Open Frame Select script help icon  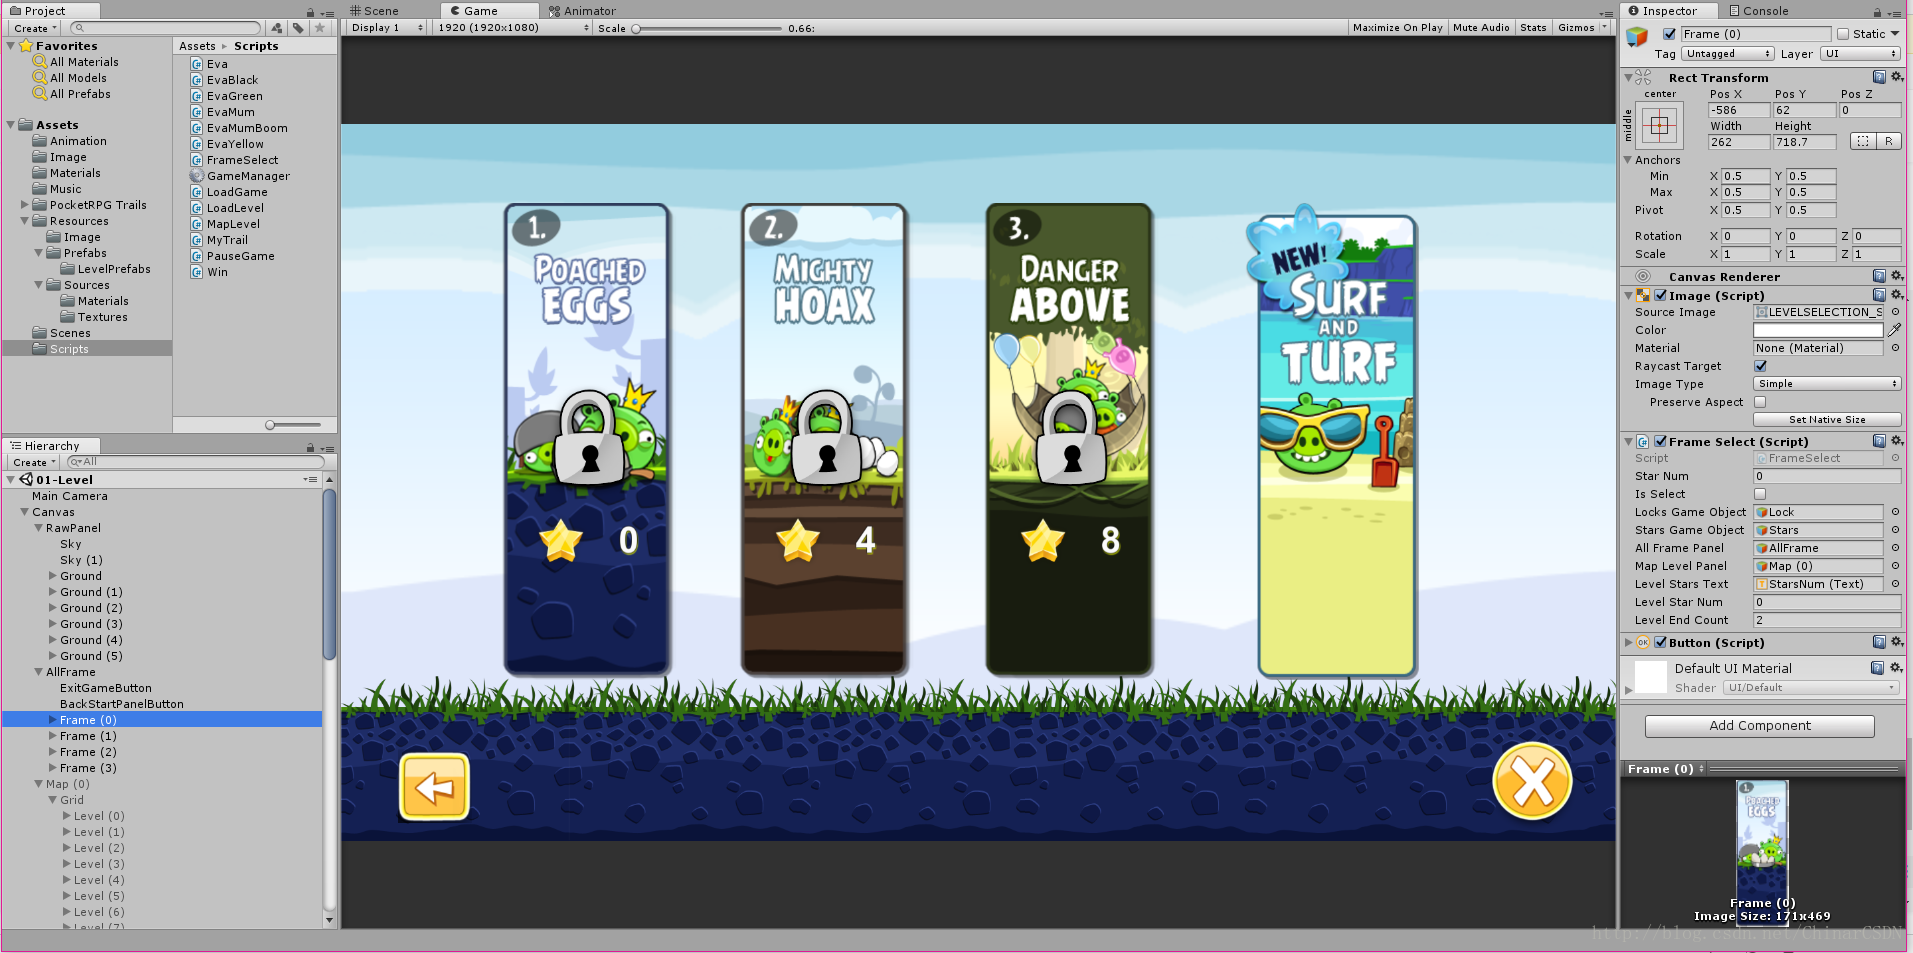(1879, 441)
